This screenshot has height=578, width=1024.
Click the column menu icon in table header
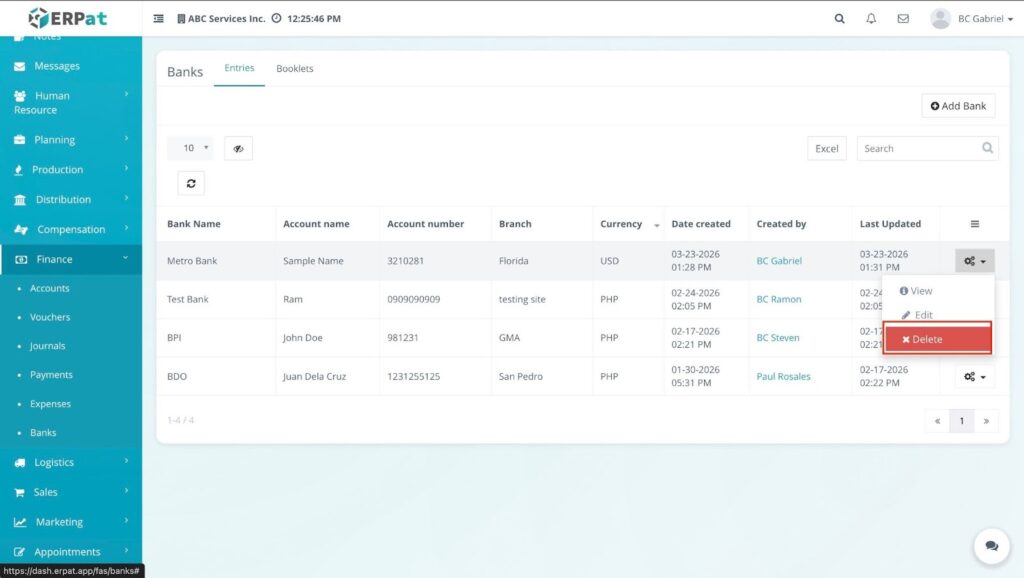pos(975,224)
